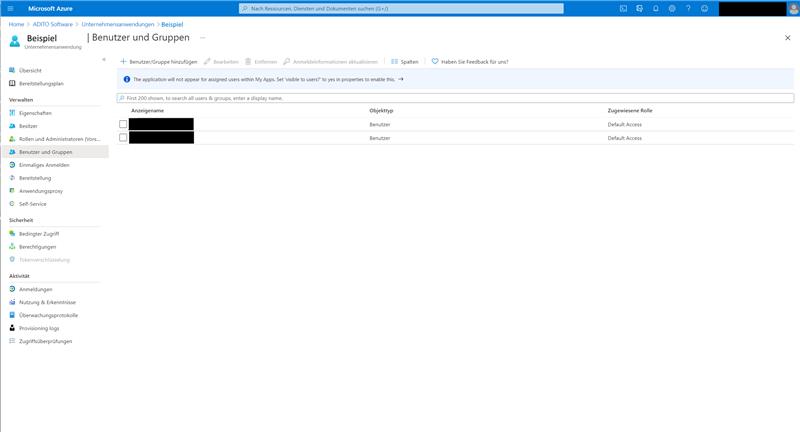Open the help question mark icon

coord(688,9)
